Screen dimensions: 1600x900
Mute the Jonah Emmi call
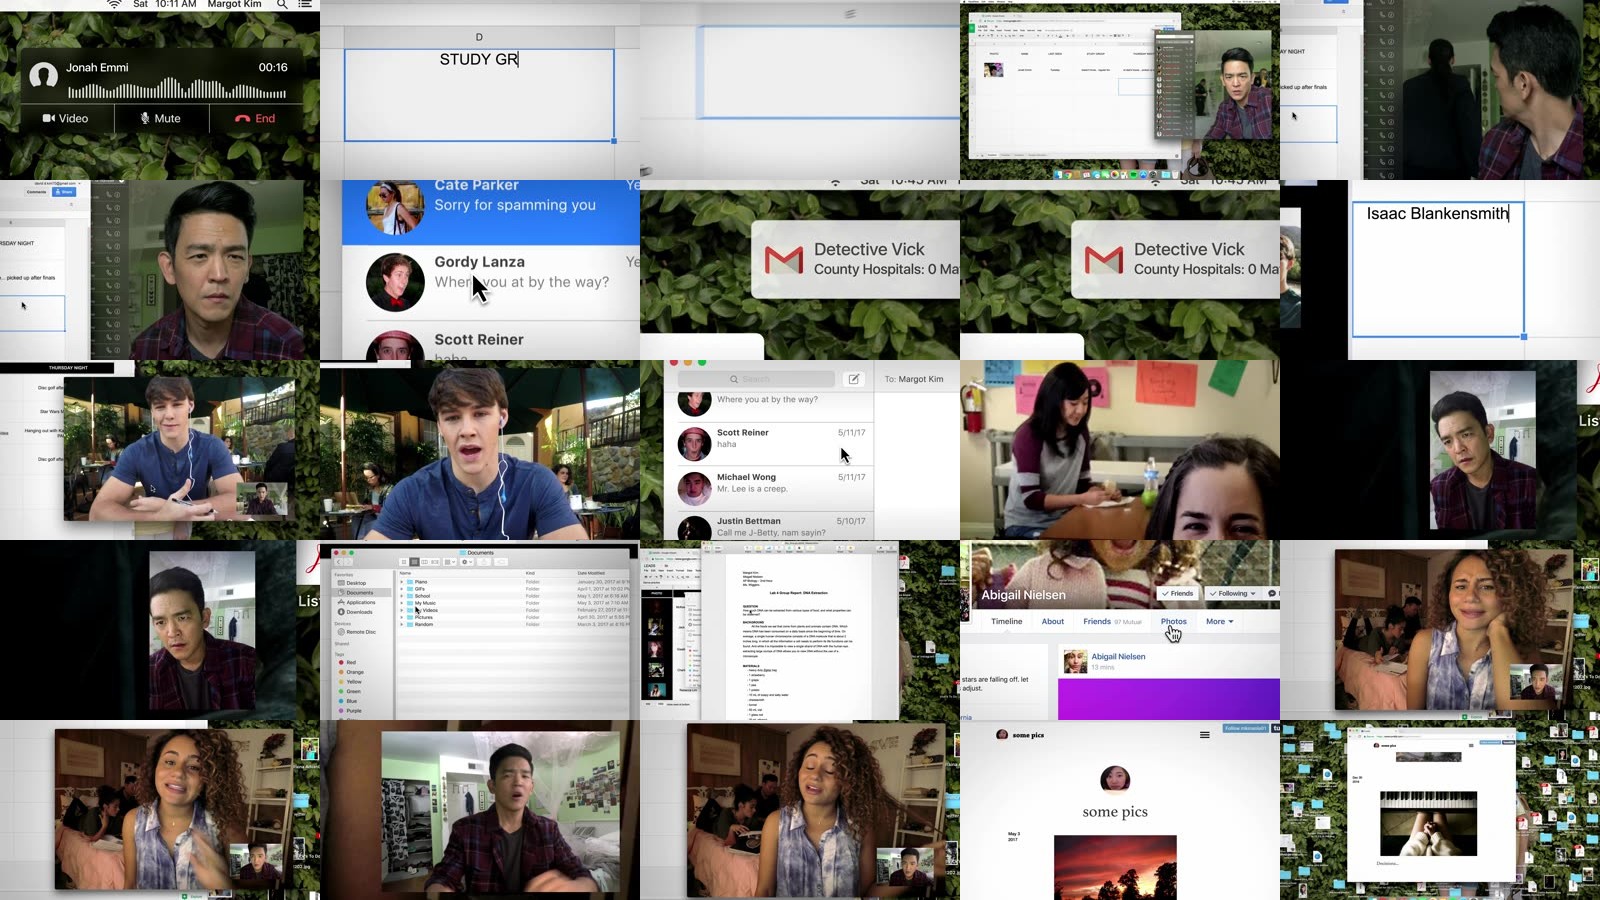coord(160,118)
